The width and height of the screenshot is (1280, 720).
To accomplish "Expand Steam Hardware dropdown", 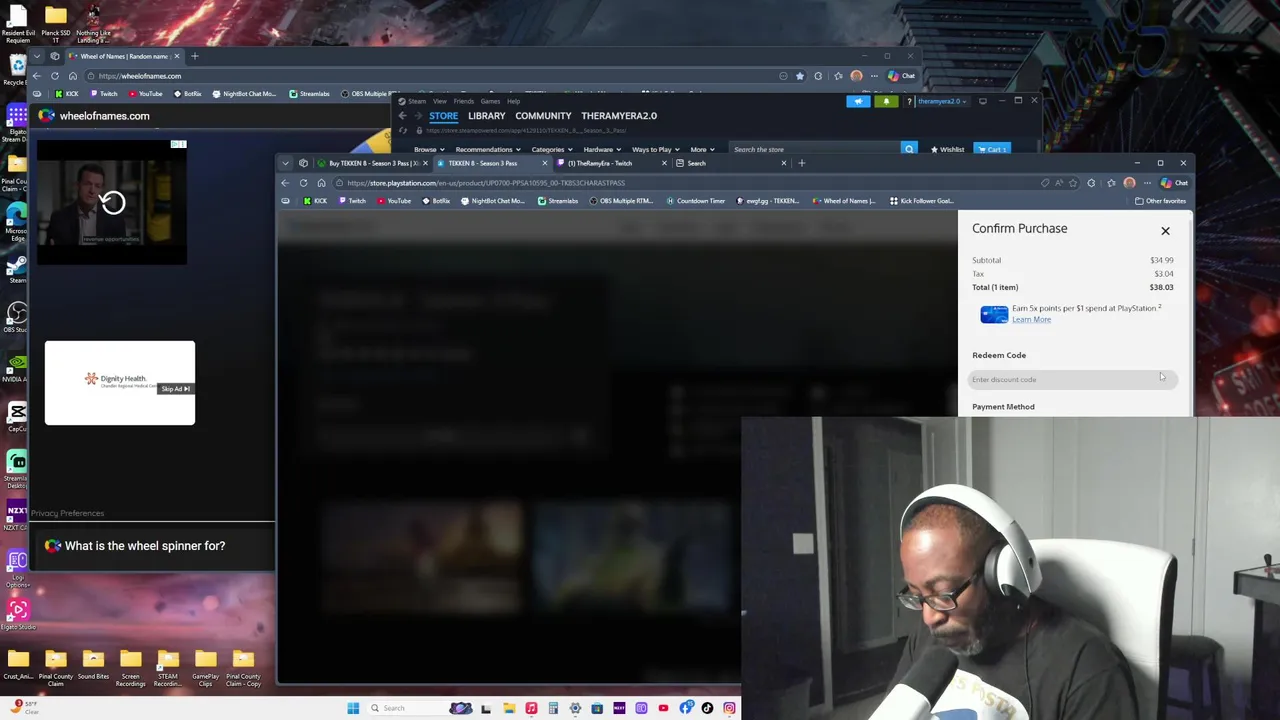I will (602, 150).
